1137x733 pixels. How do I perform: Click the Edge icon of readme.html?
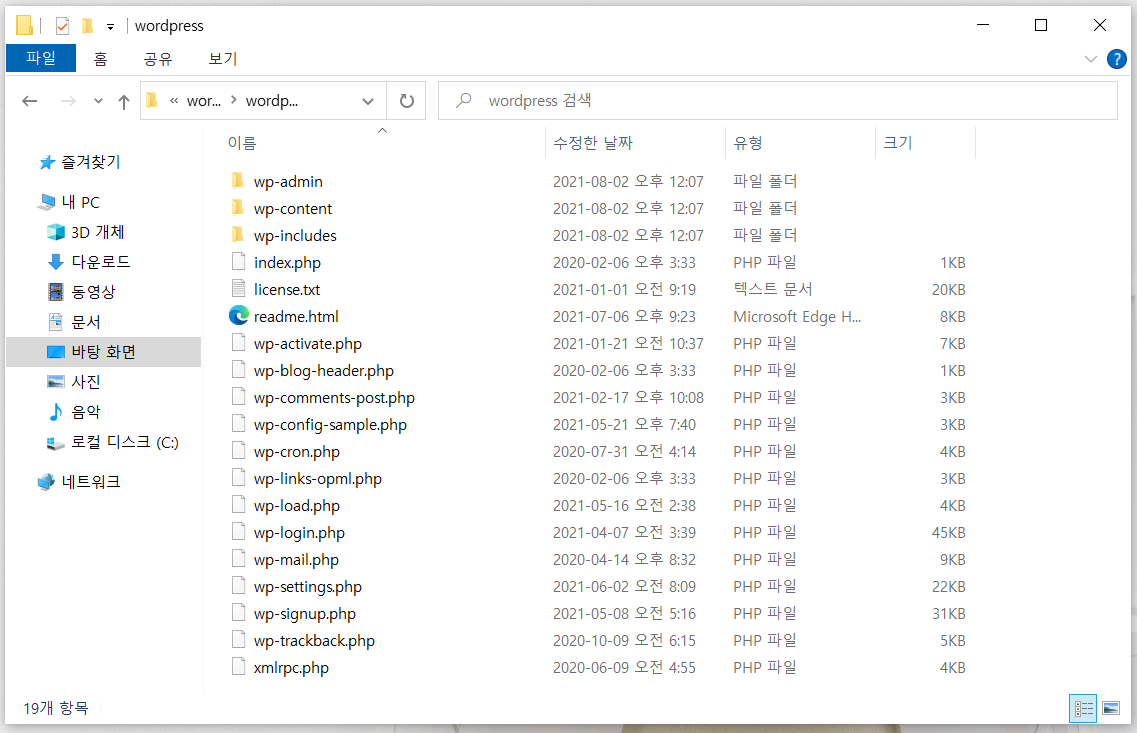click(239, 315)
